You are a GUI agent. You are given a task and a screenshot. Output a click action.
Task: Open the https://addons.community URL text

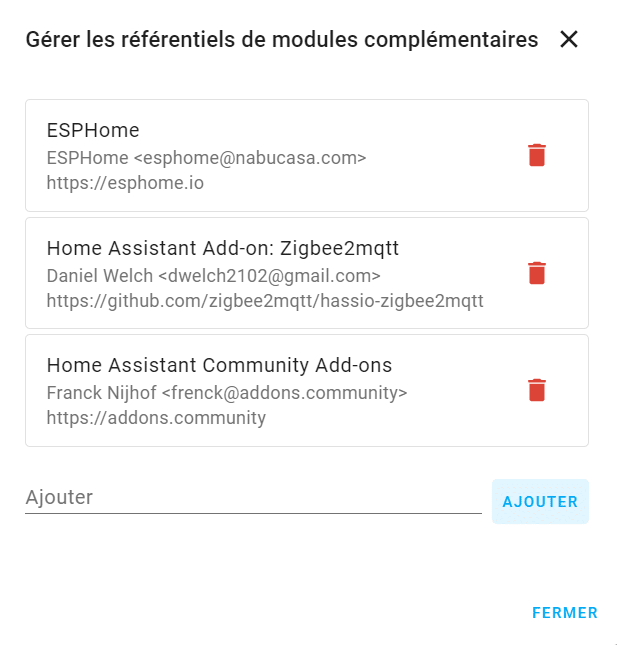pos(156,418)
